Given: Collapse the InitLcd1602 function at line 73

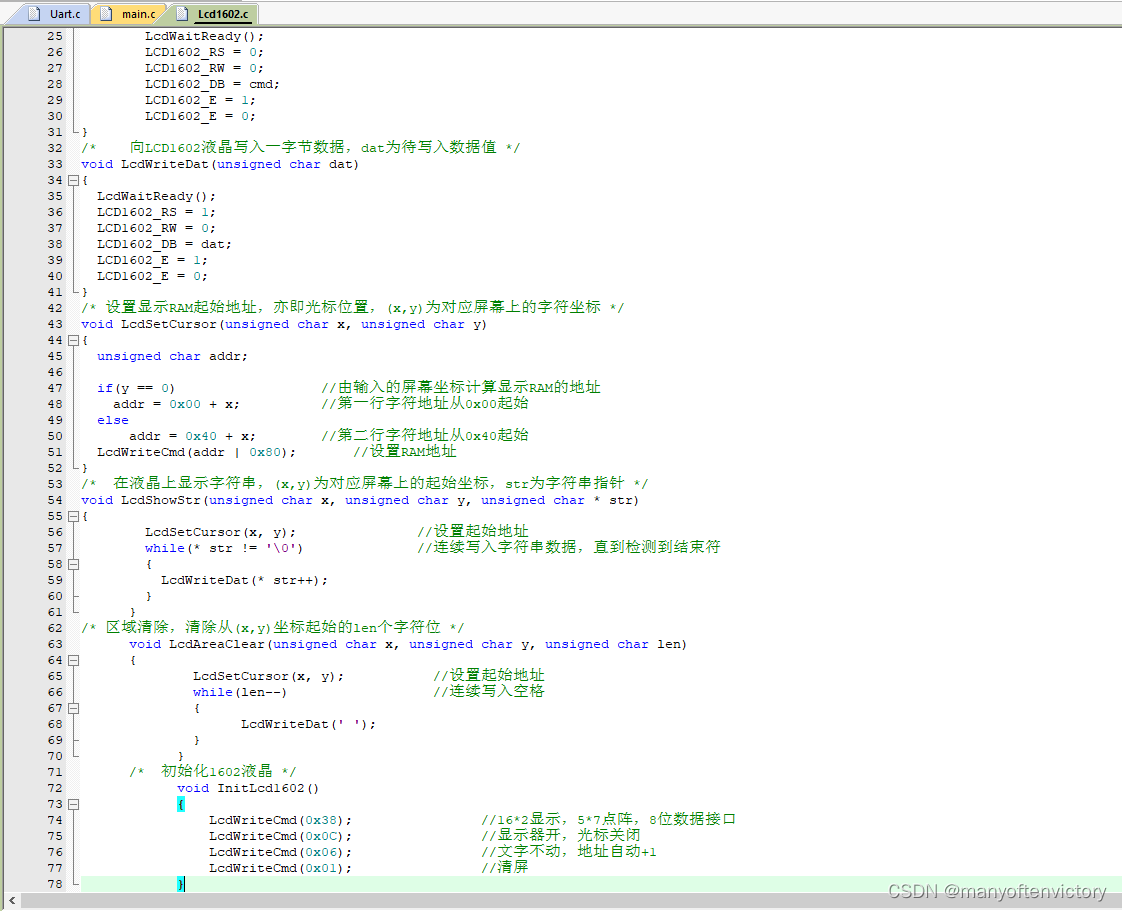Looking at the screenshot, I should (73, 804).
